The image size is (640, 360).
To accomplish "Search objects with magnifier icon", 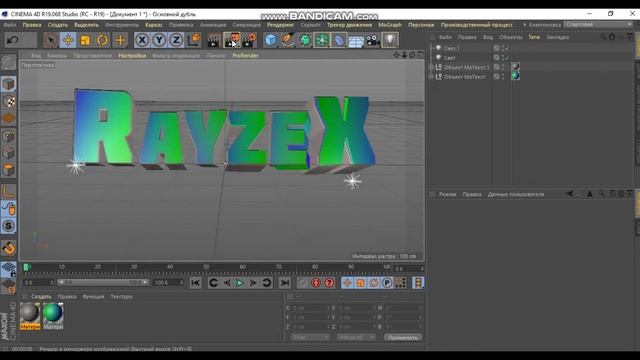I will coord(603,37).
